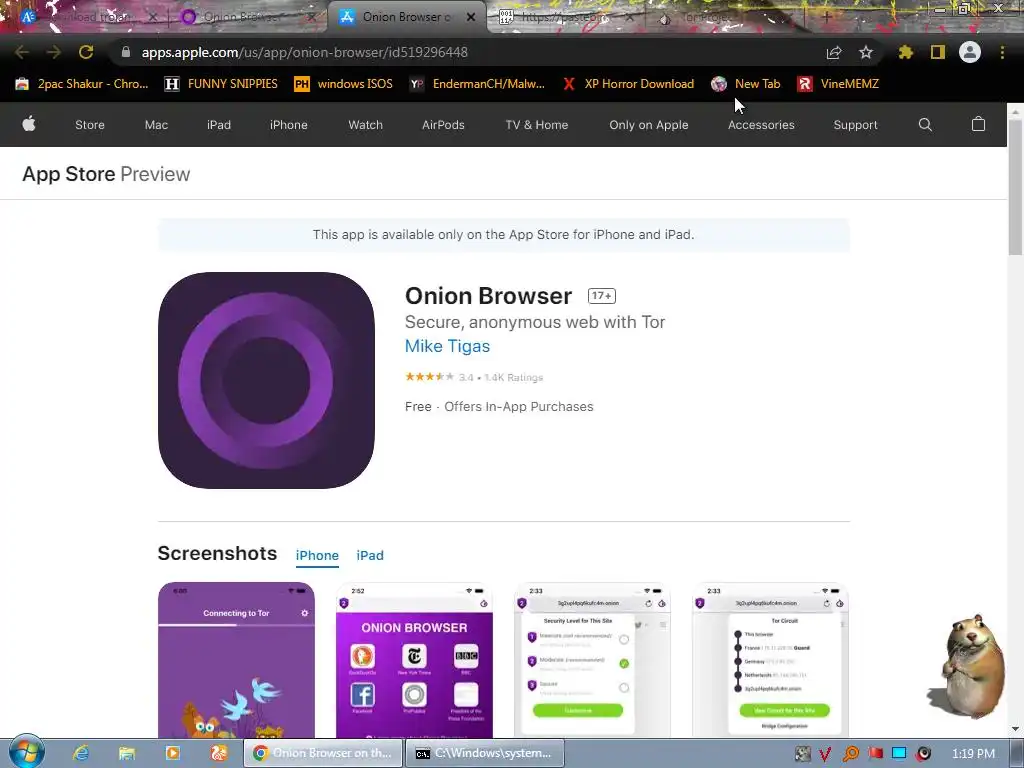This screenshot has height=768, width=1024.
Task: Open AirPods in Apple navigation
Action: click(x=443, y=125)
